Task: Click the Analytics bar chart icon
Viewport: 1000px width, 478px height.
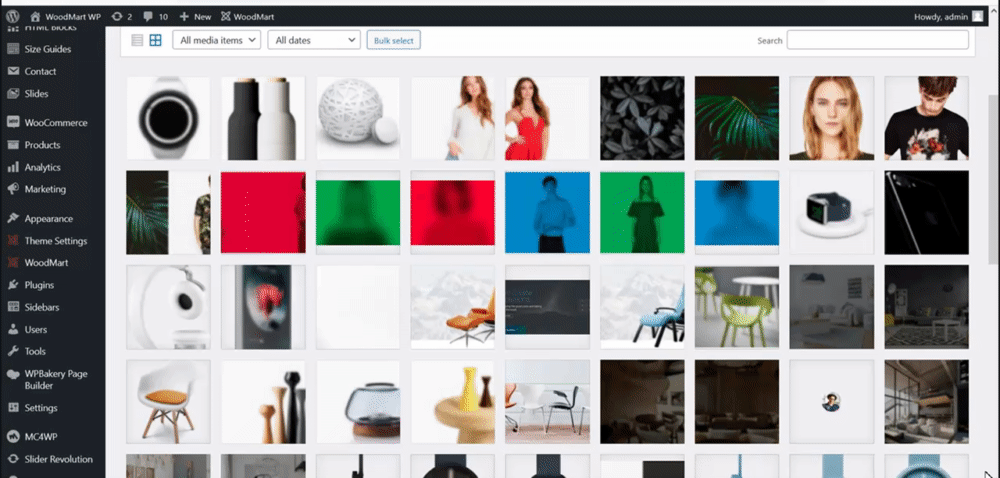Action: 13,167
